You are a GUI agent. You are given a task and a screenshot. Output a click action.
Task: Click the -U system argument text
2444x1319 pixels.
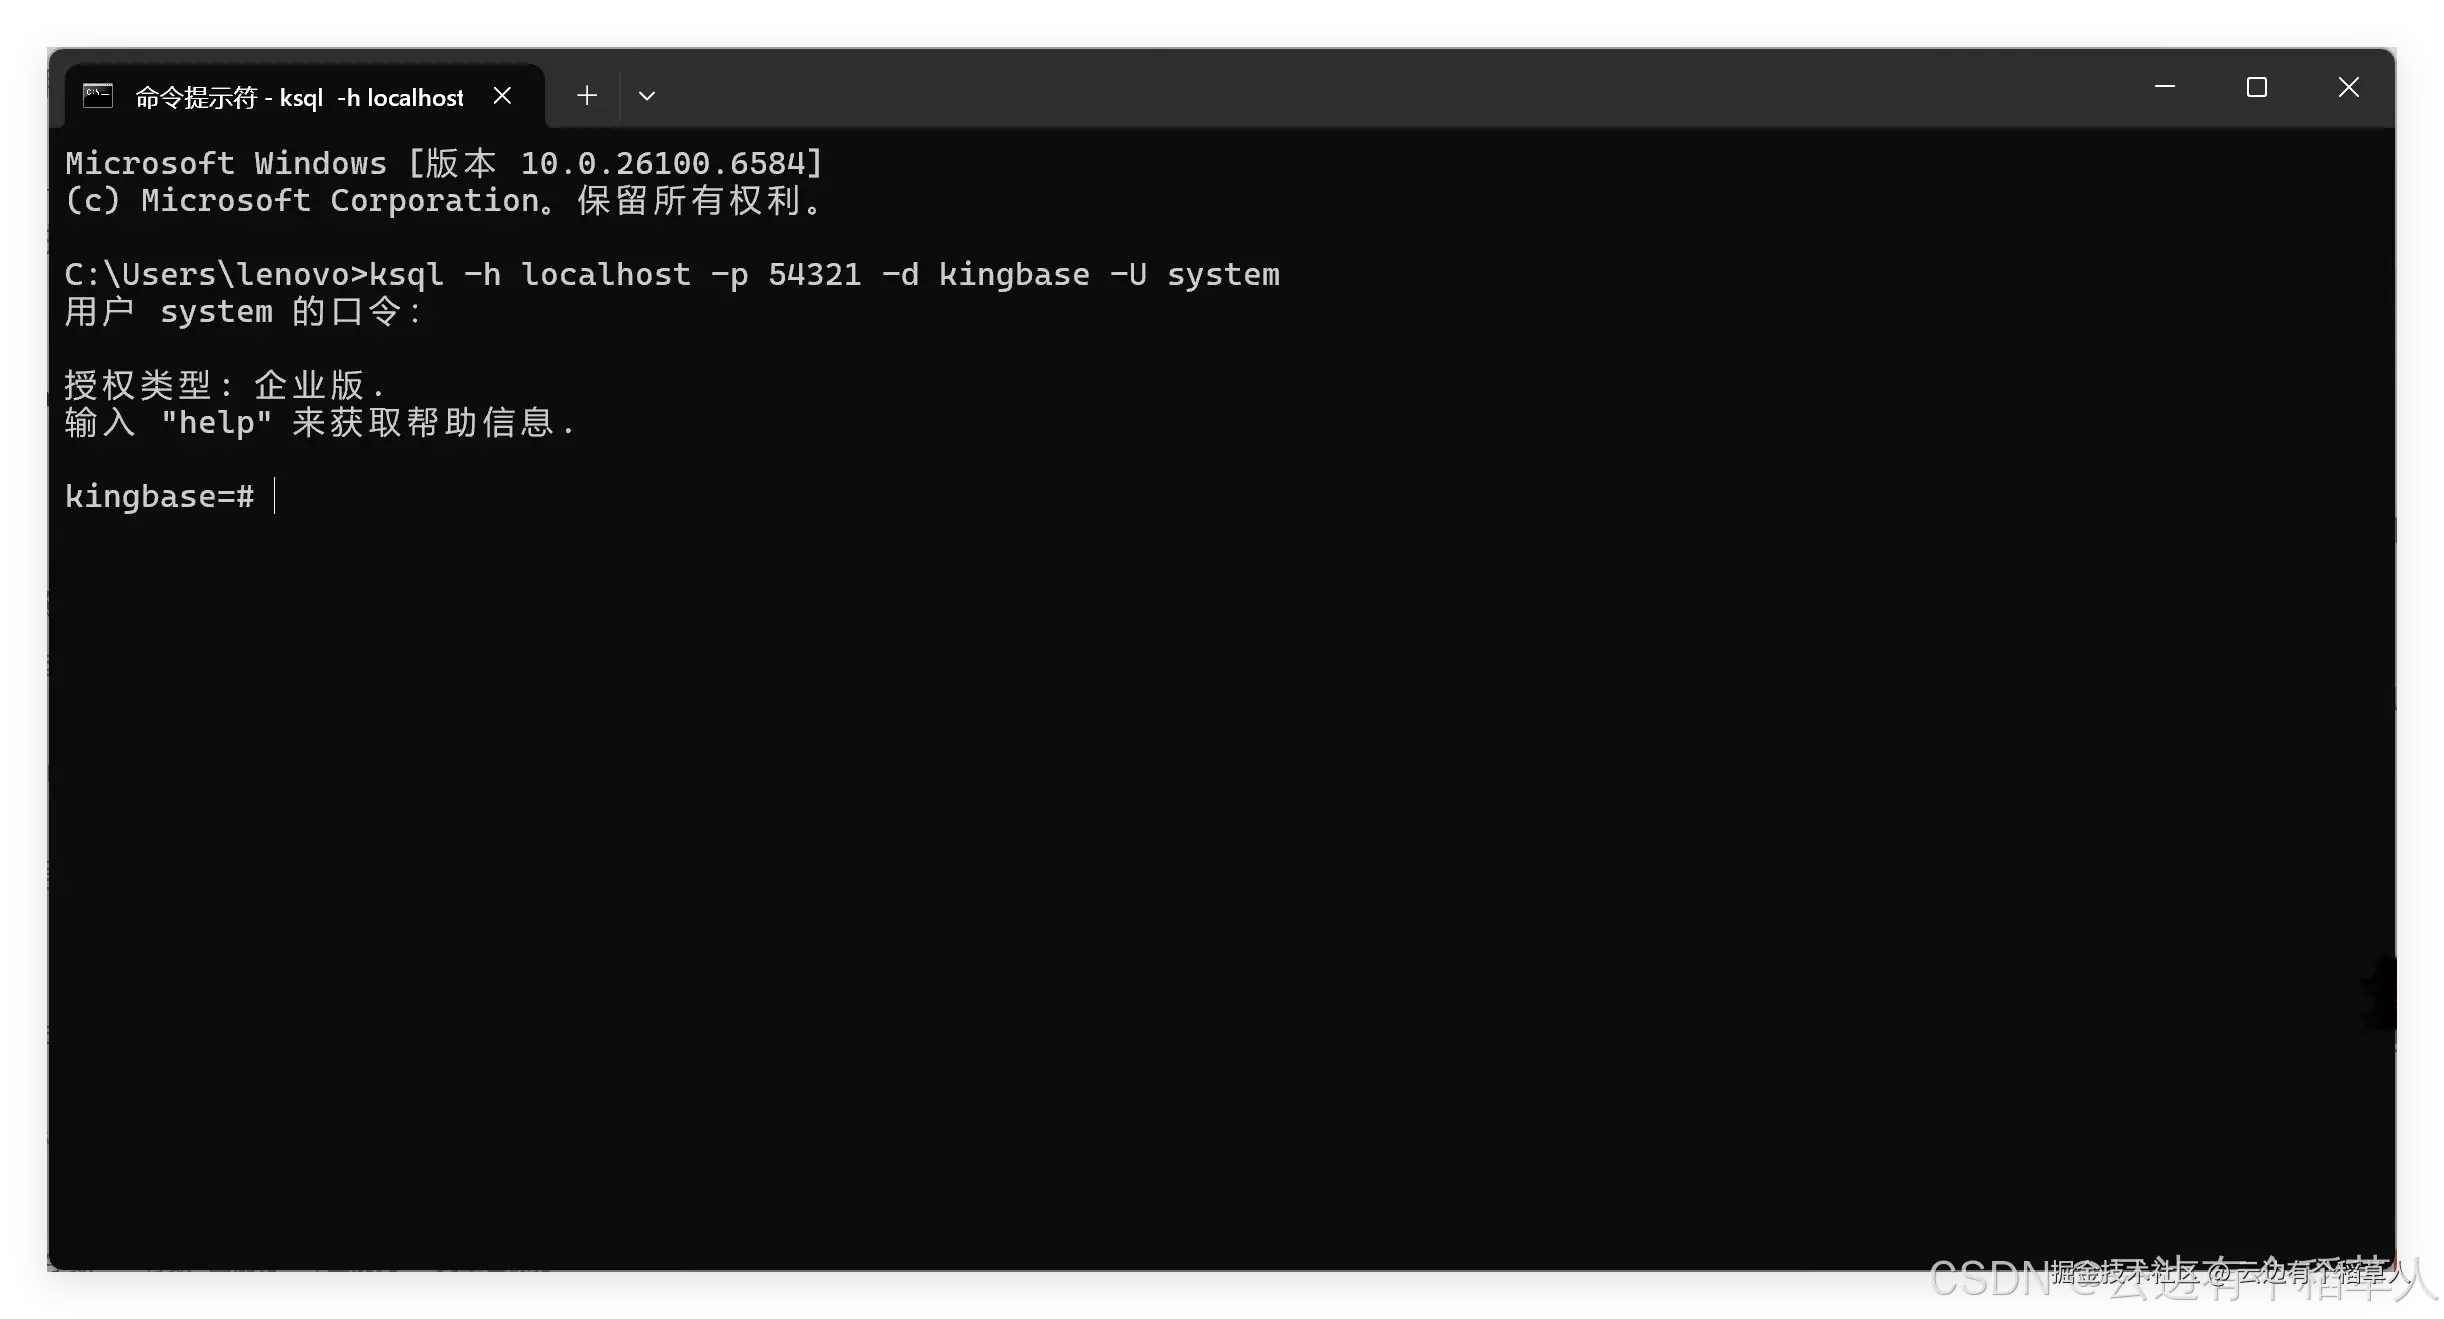click(1194, 274)
